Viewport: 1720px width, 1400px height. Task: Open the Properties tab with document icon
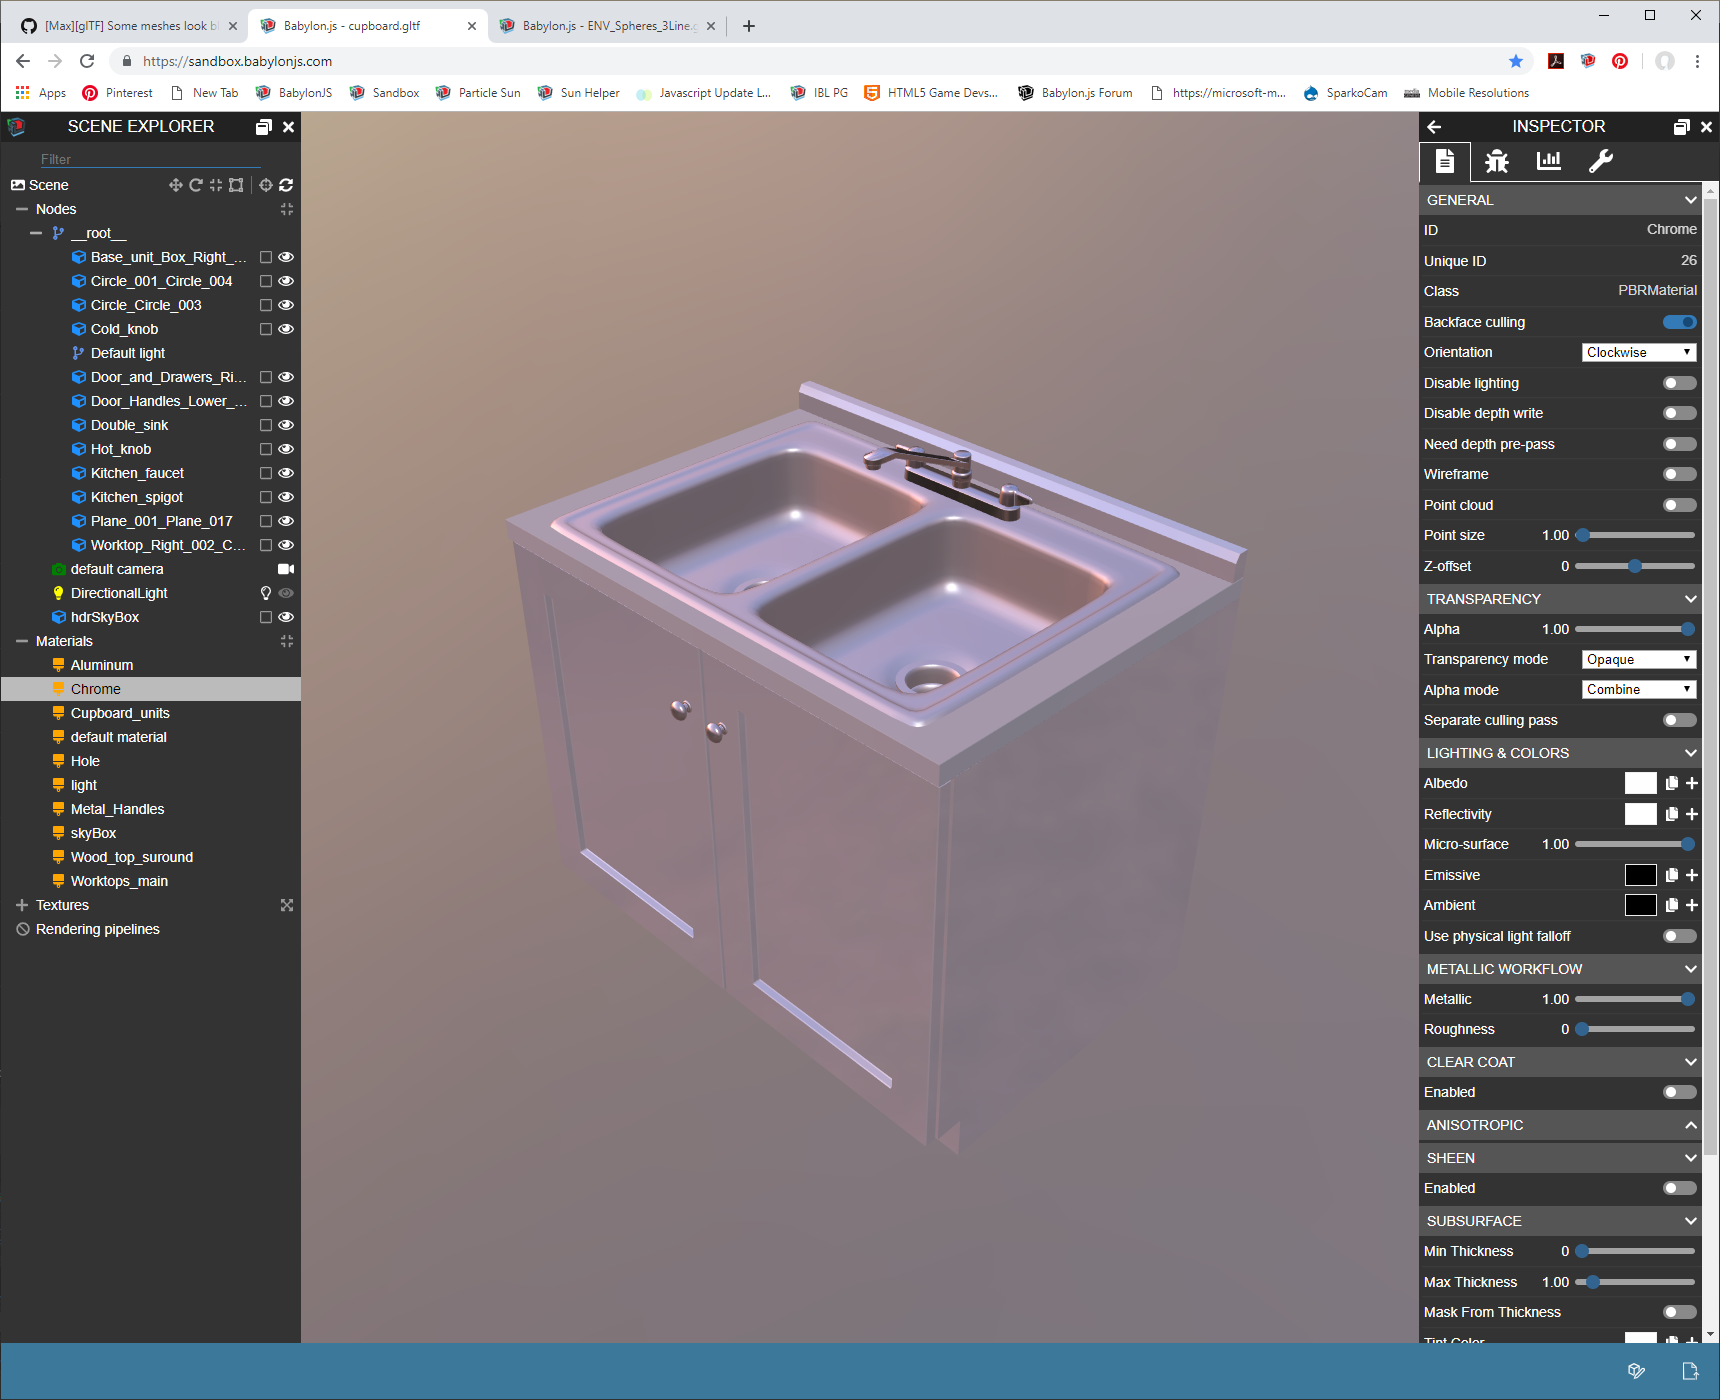pyautogui.click(x=1445, y=161)
